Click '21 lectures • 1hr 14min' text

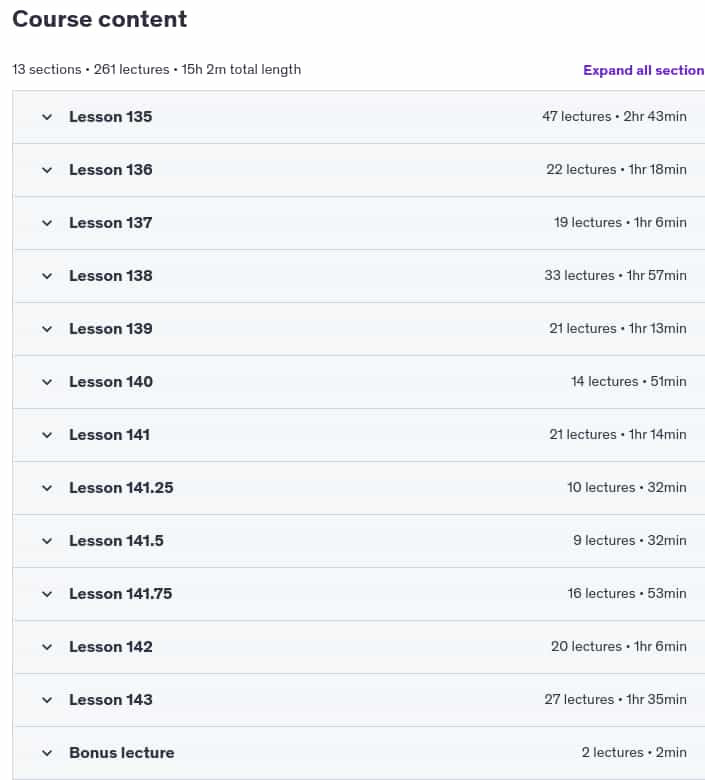click(618, 435)
